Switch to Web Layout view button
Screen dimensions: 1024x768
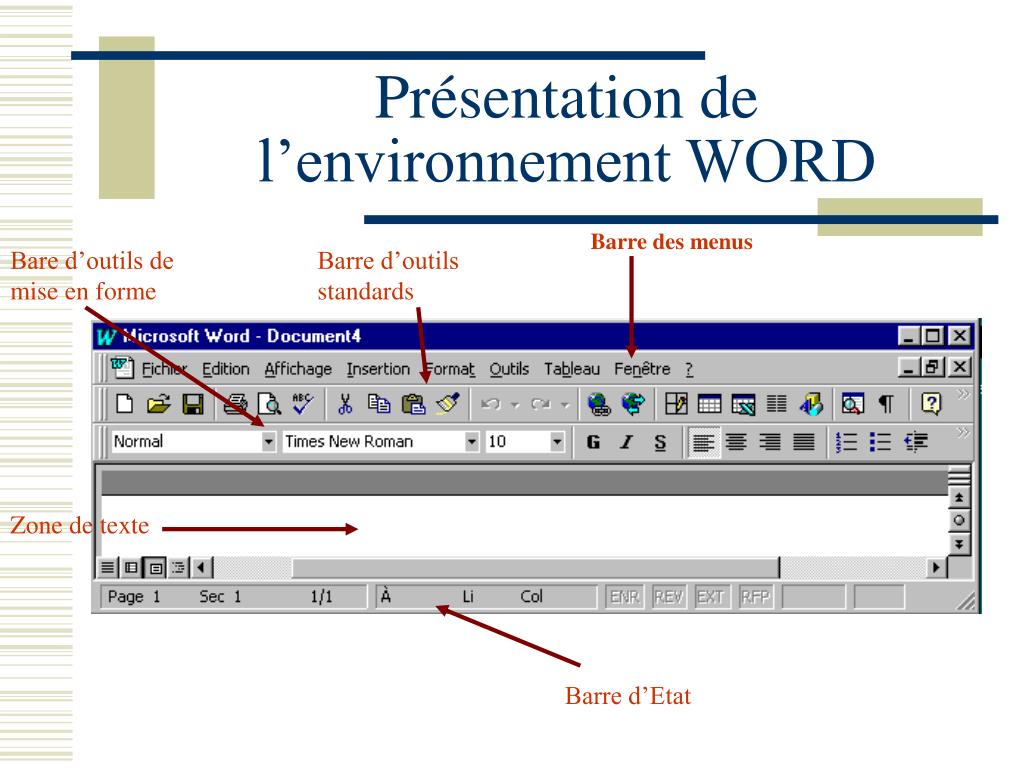pyautogui.click(x=131, y=568)
